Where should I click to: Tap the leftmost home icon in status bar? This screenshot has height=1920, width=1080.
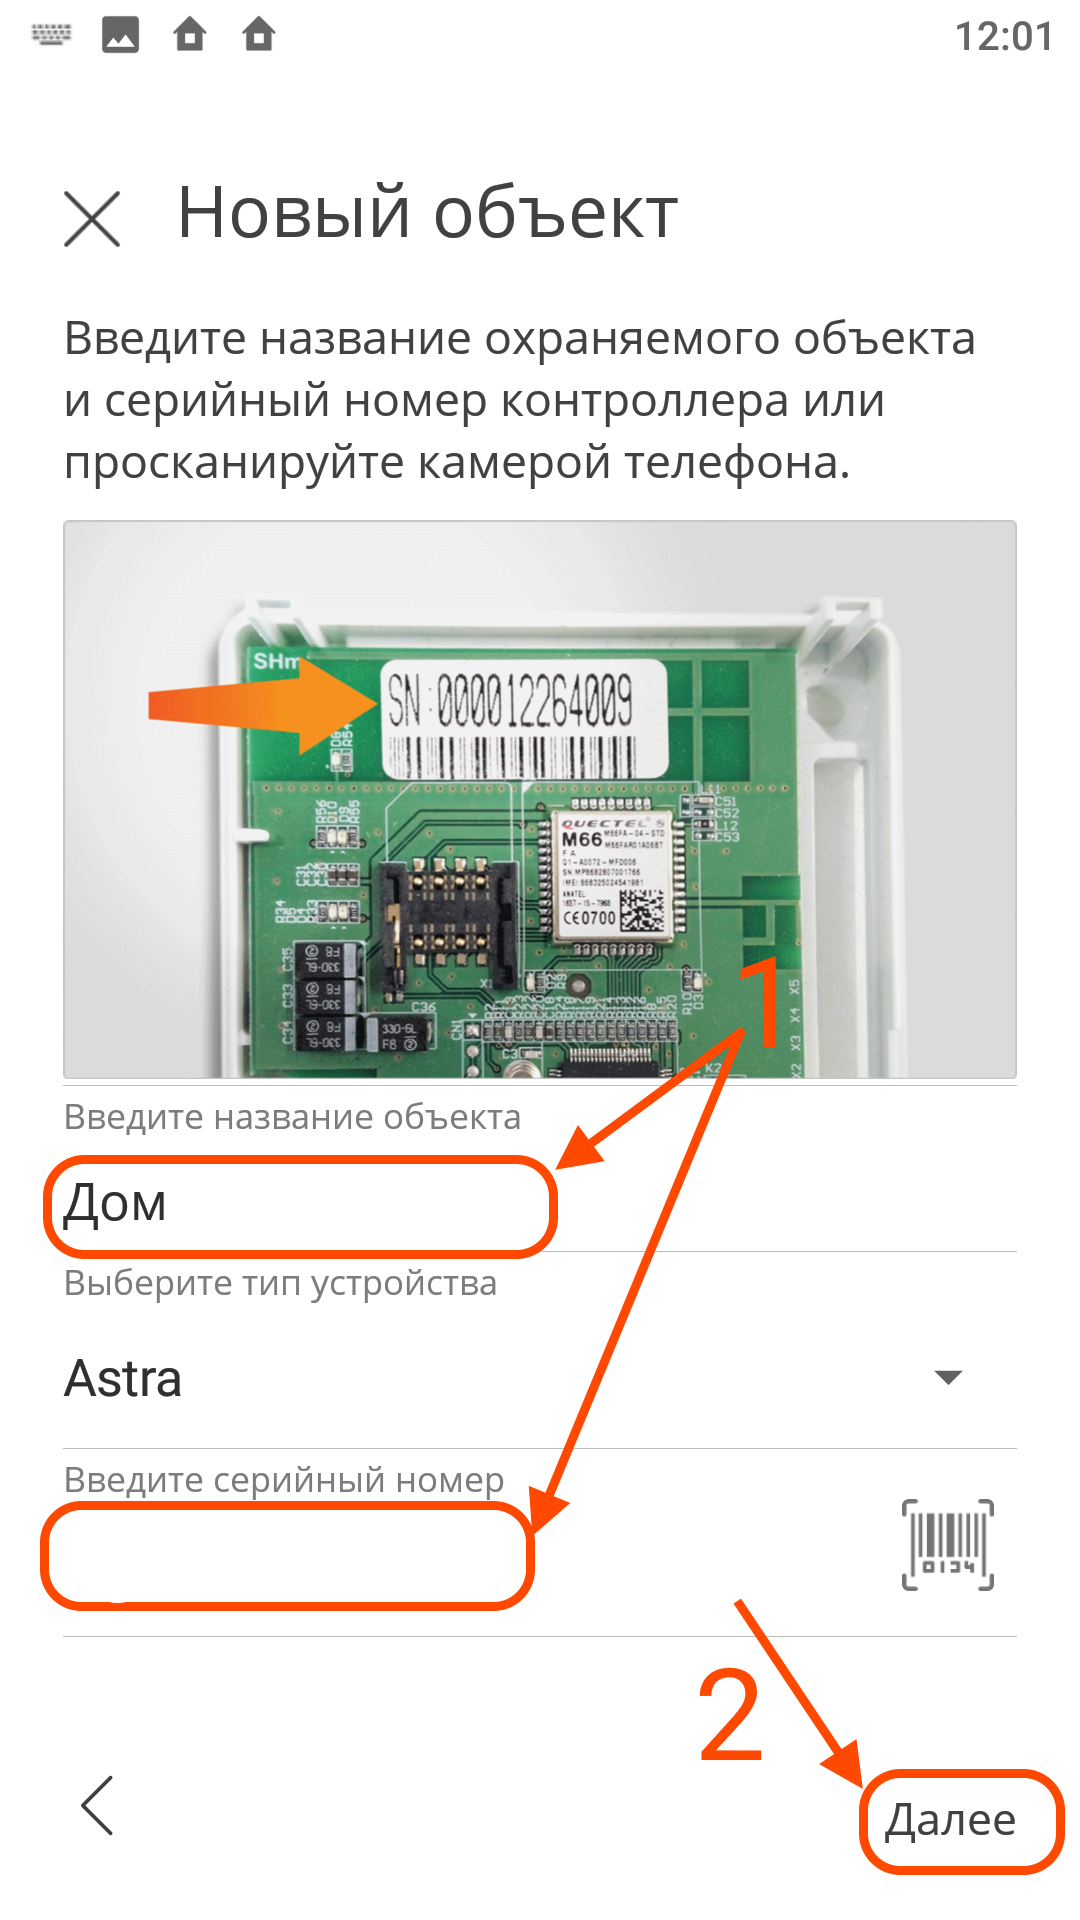point(189,36)
